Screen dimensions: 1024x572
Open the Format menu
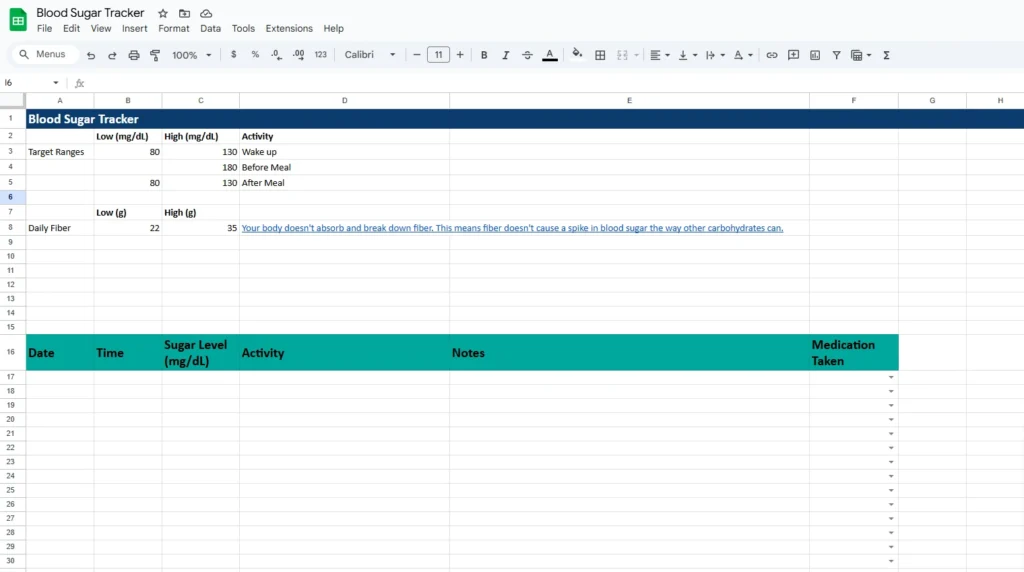coord(174,29)
